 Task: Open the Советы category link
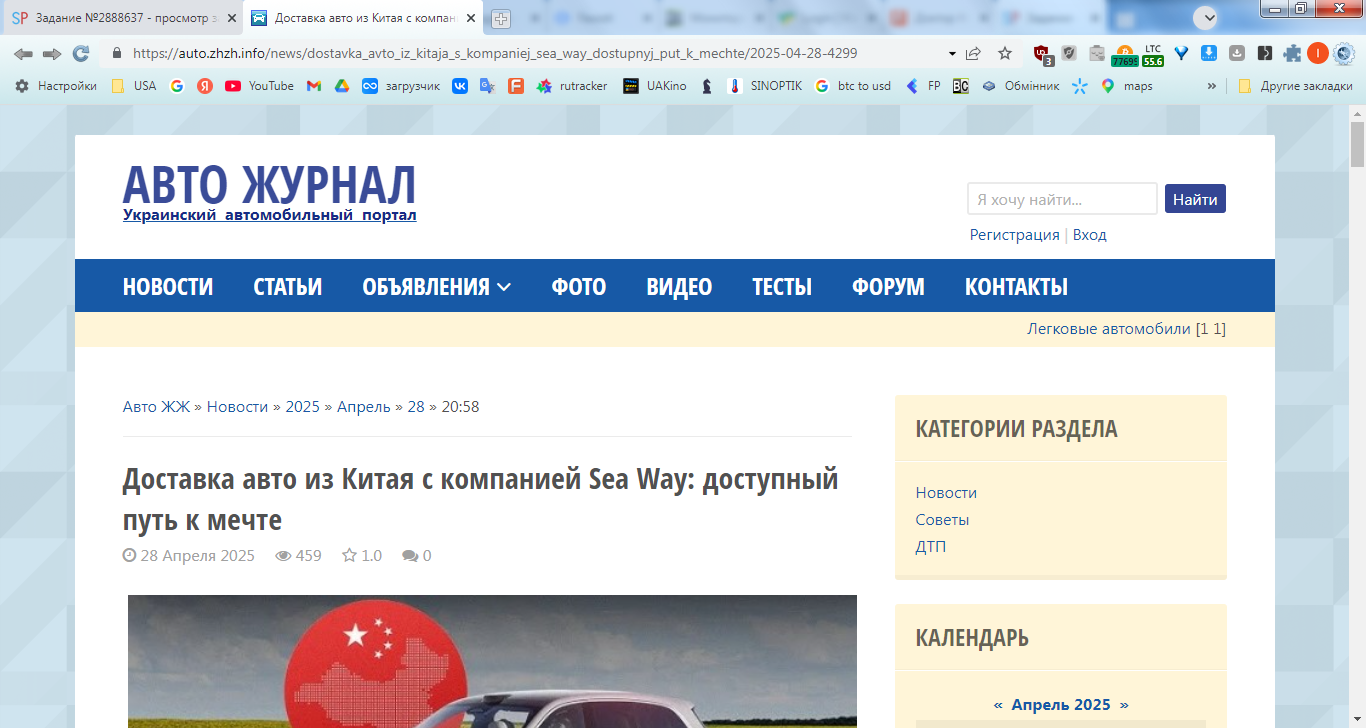point(942,520)
